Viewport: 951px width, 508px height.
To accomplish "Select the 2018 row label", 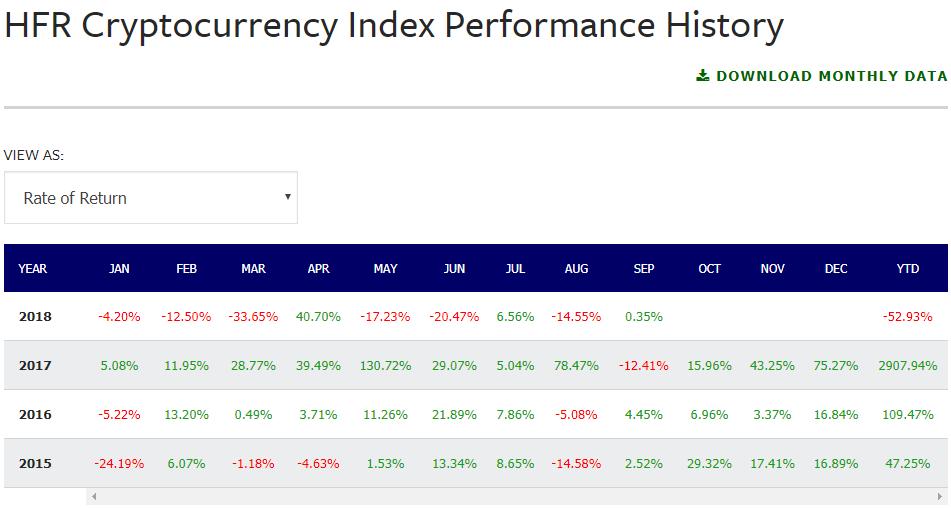I will tap(35, 317).
